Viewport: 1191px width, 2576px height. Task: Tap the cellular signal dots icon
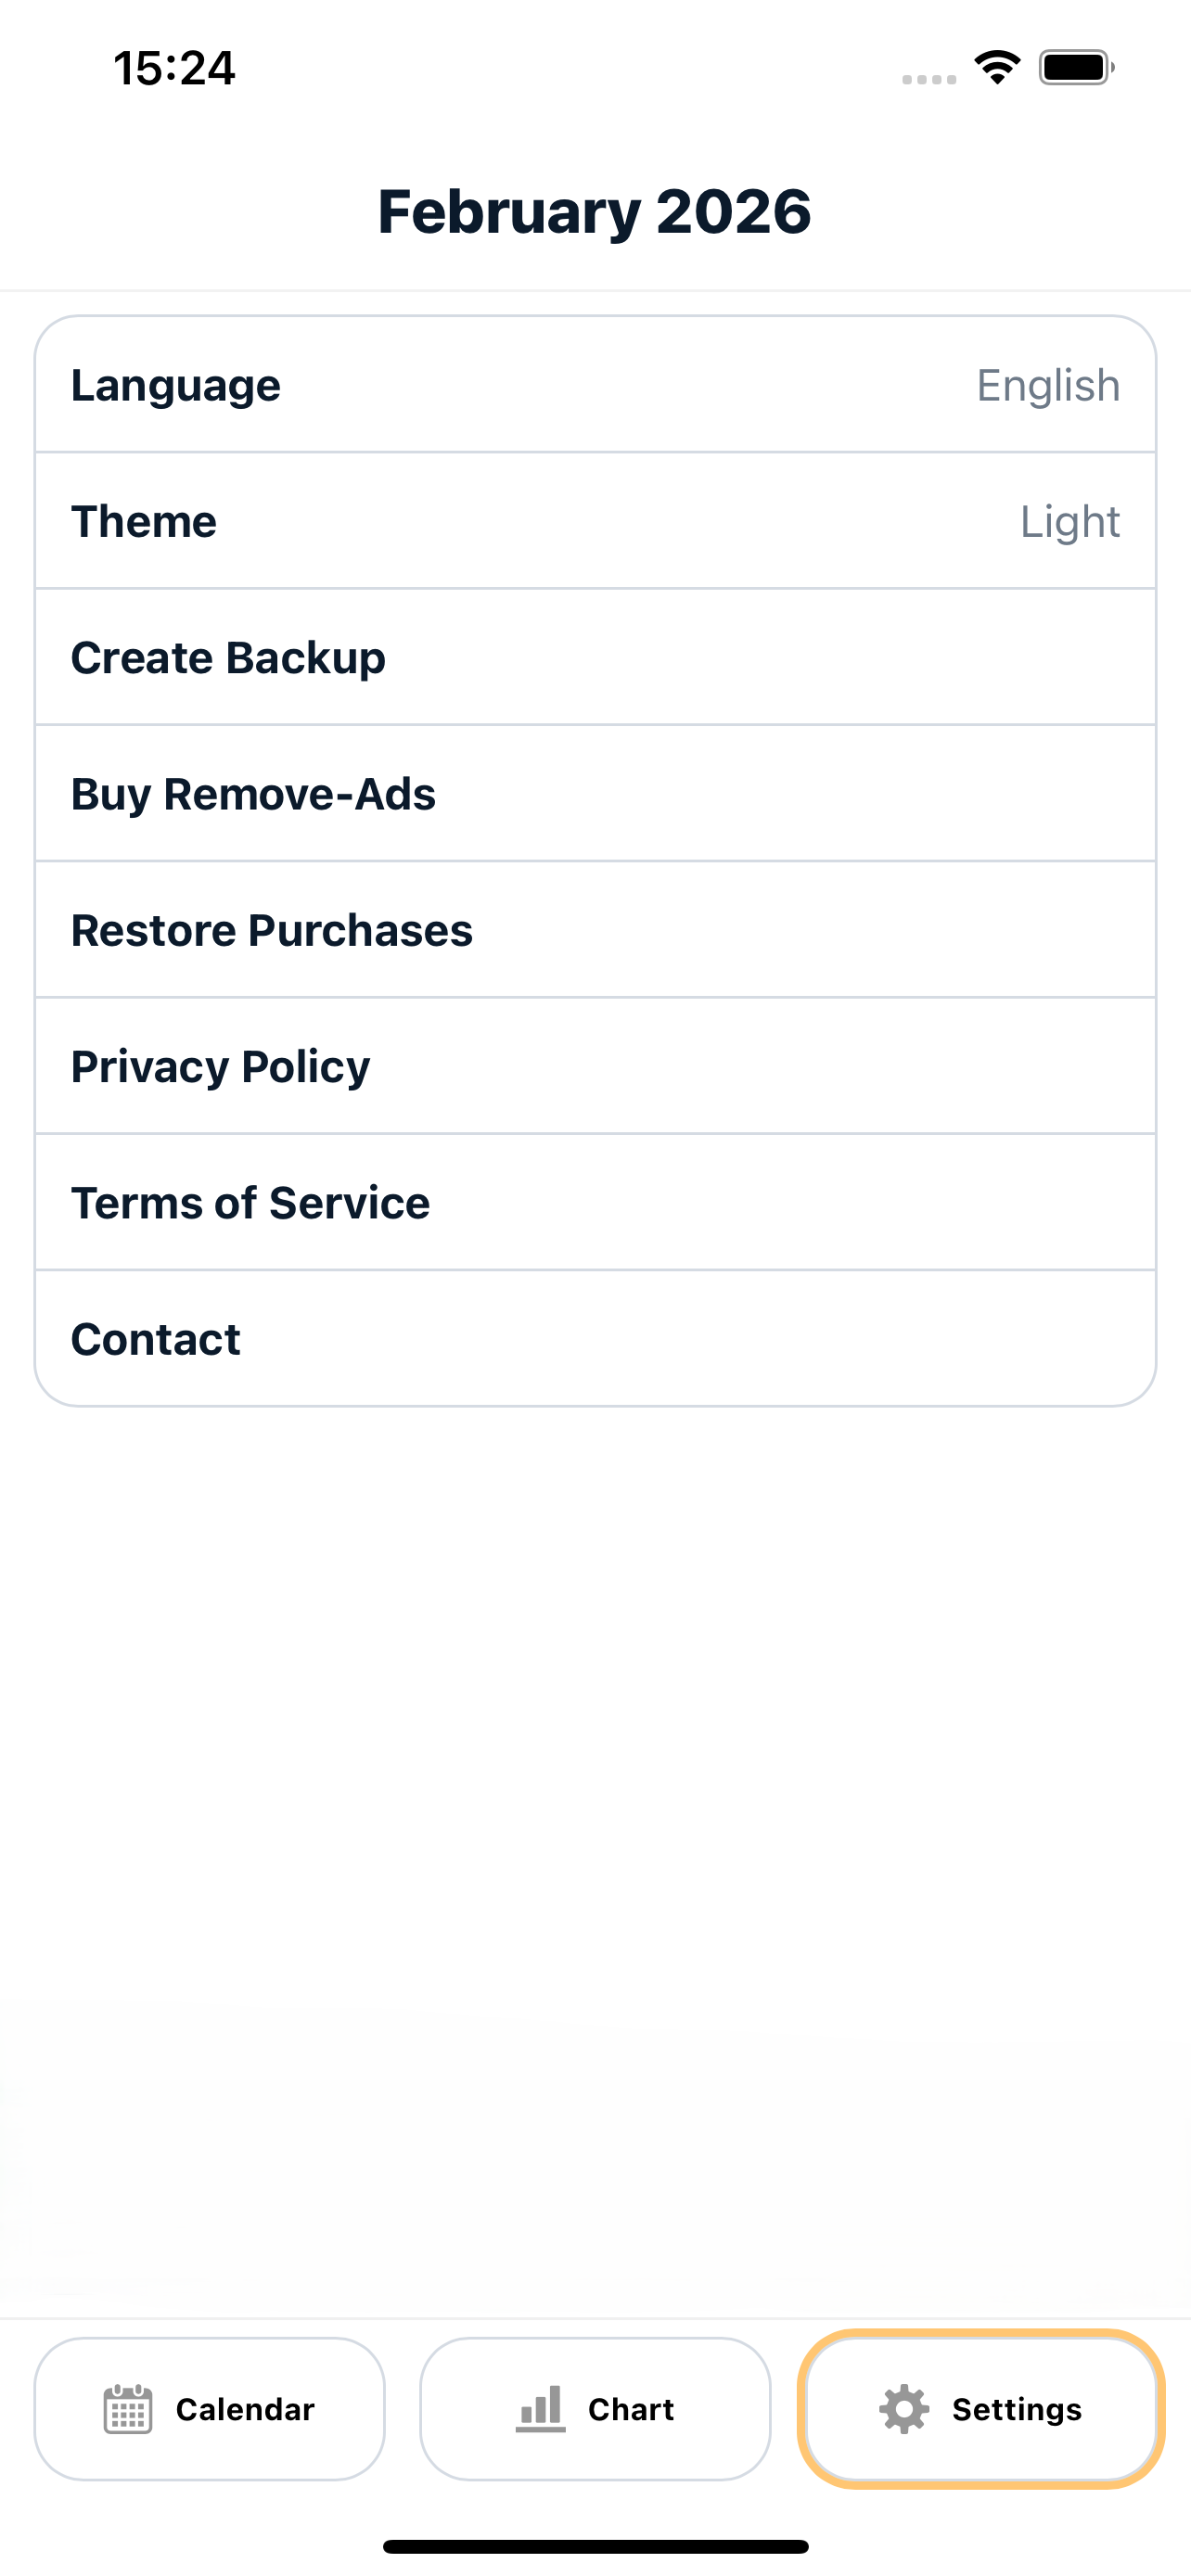[929, 79]
